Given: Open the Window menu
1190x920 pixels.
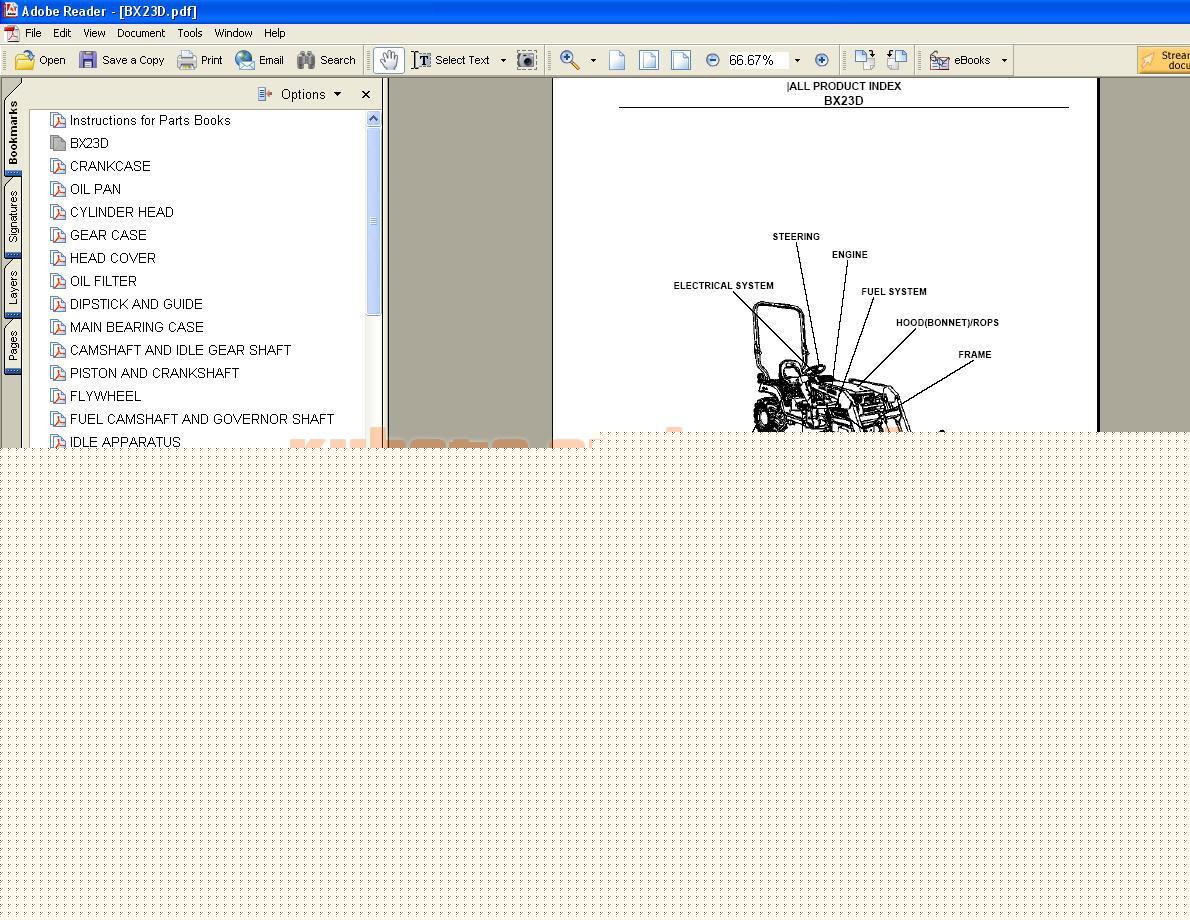Looking at the screenshot, I should click(x=233, y=33).
